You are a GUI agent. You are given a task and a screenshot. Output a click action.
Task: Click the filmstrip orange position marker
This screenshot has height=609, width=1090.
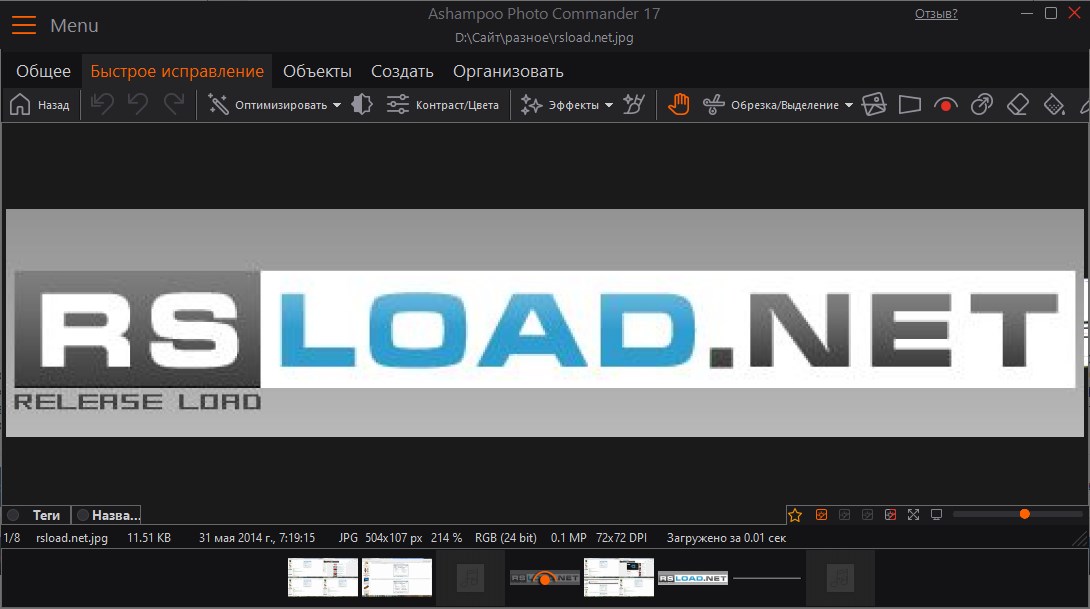point(545,578)
